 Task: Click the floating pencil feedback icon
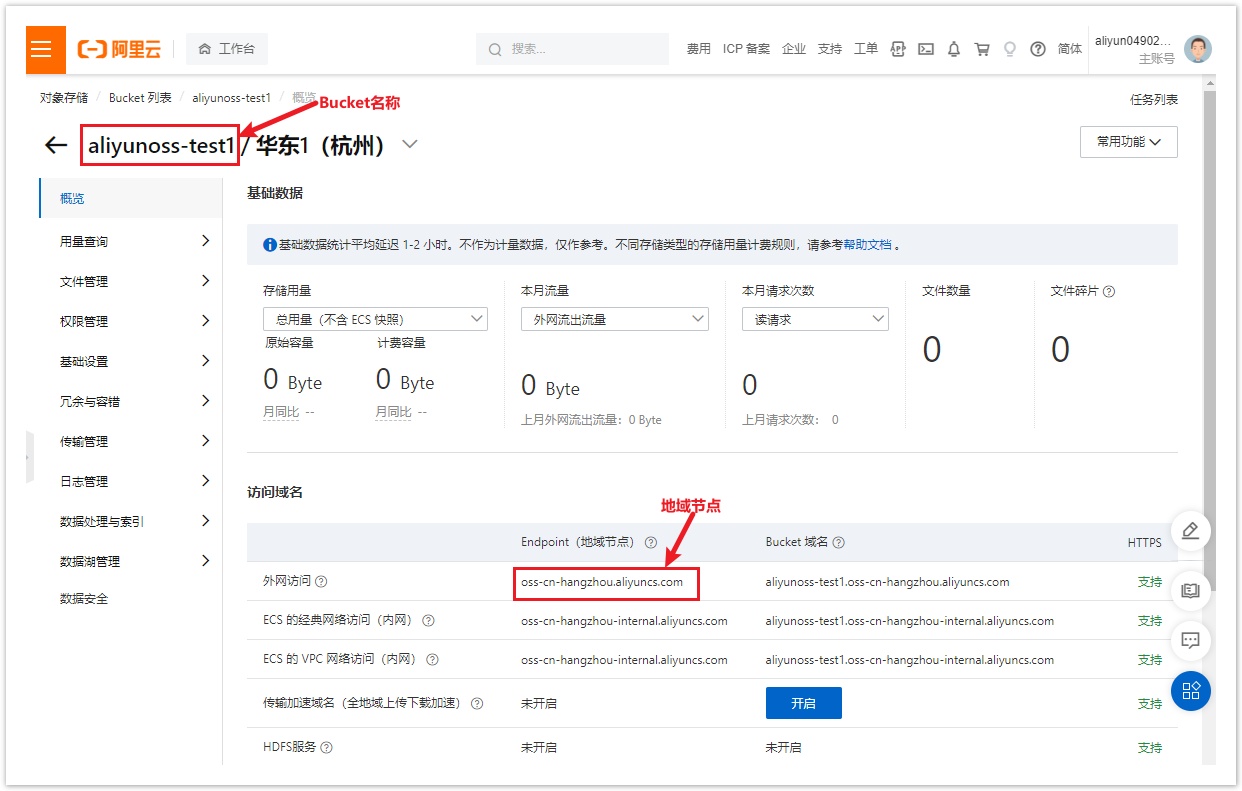coord(1190,531)
